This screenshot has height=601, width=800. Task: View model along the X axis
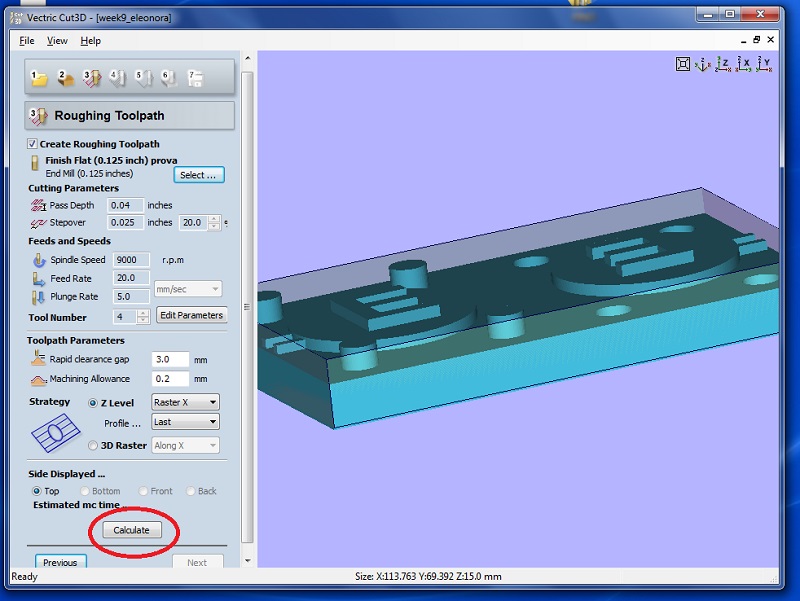pyautogui.click(x=743, y=64)
